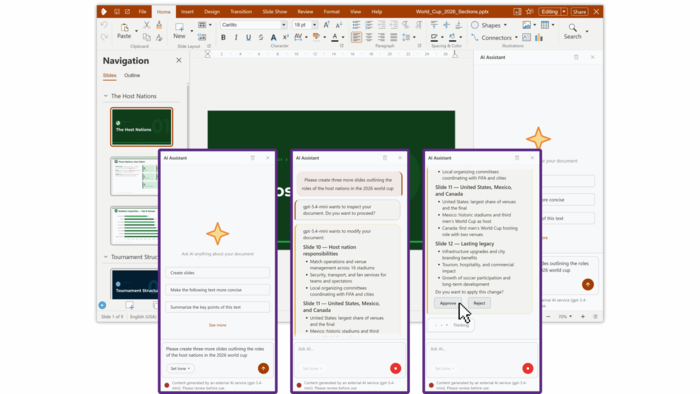
Task: Set right-to-left text direction
Action: pyautogui.click(x=418, y=25)
